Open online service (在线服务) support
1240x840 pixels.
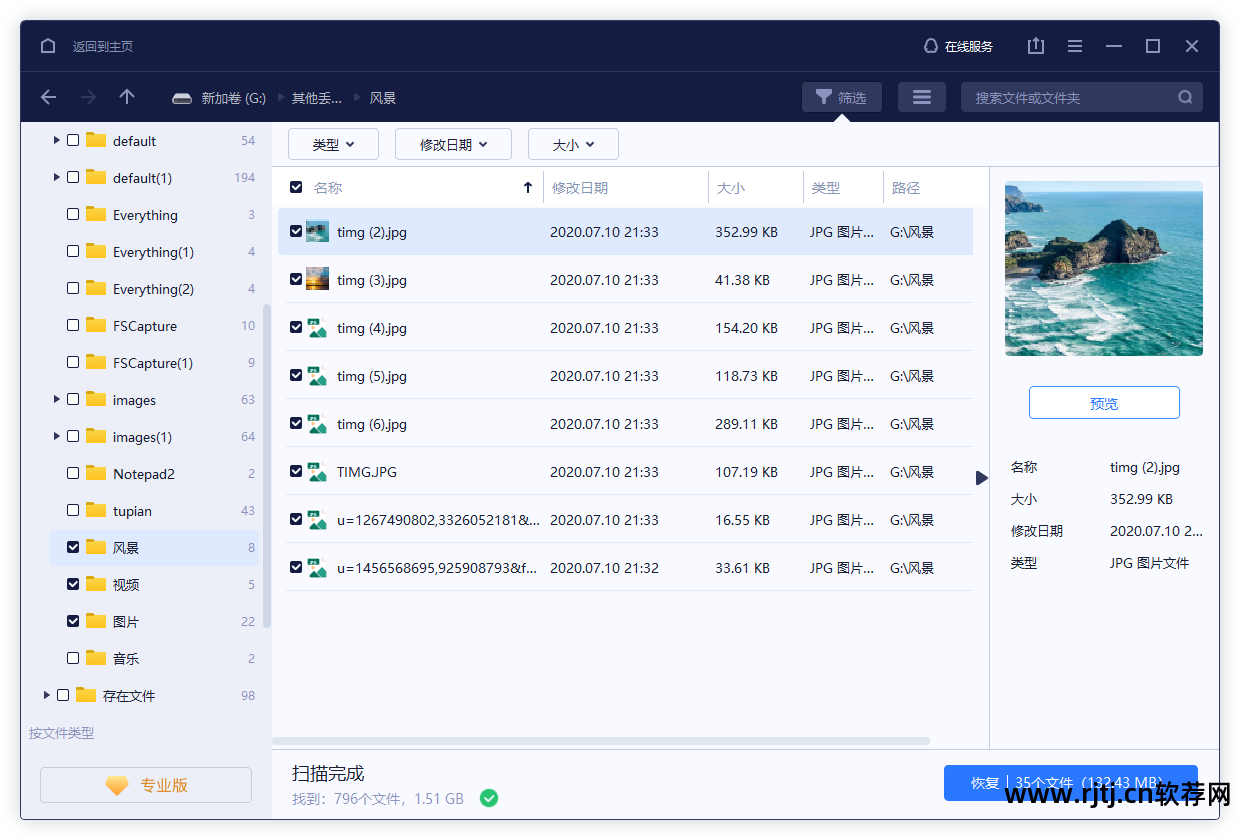(958, 46)
